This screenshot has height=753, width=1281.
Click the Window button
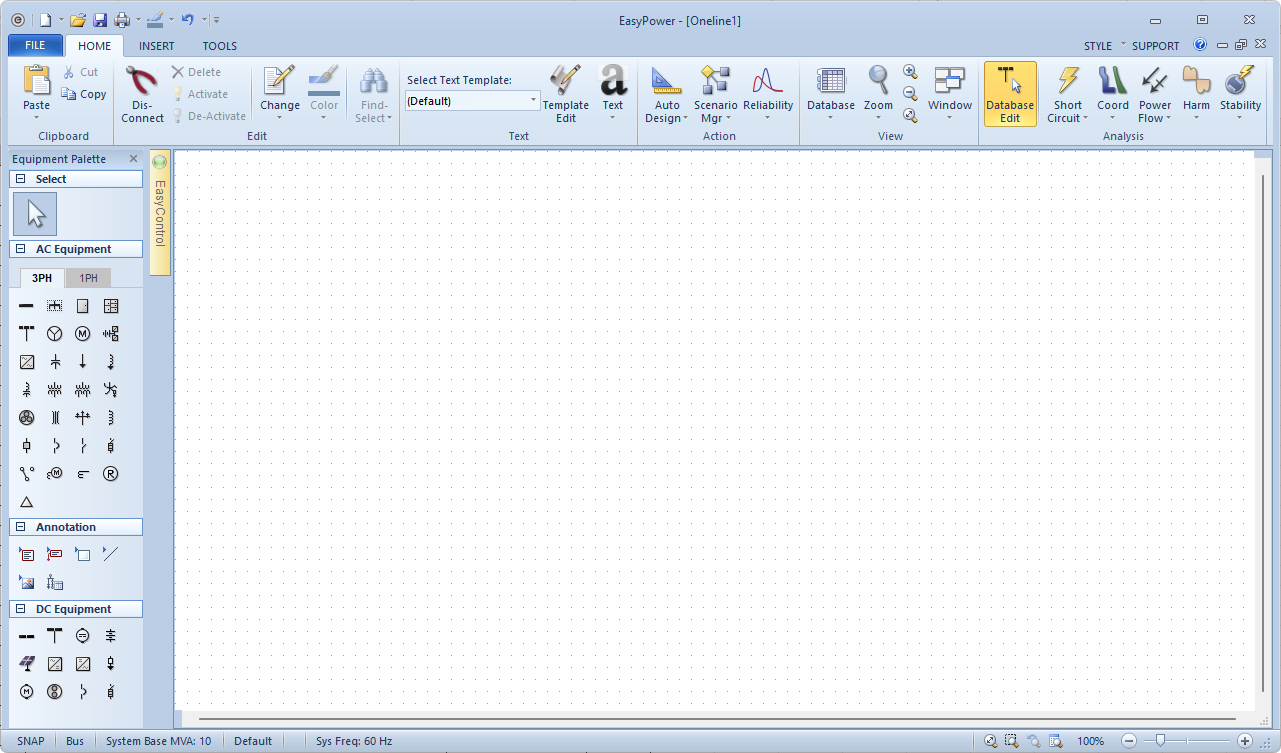(950, 94)
